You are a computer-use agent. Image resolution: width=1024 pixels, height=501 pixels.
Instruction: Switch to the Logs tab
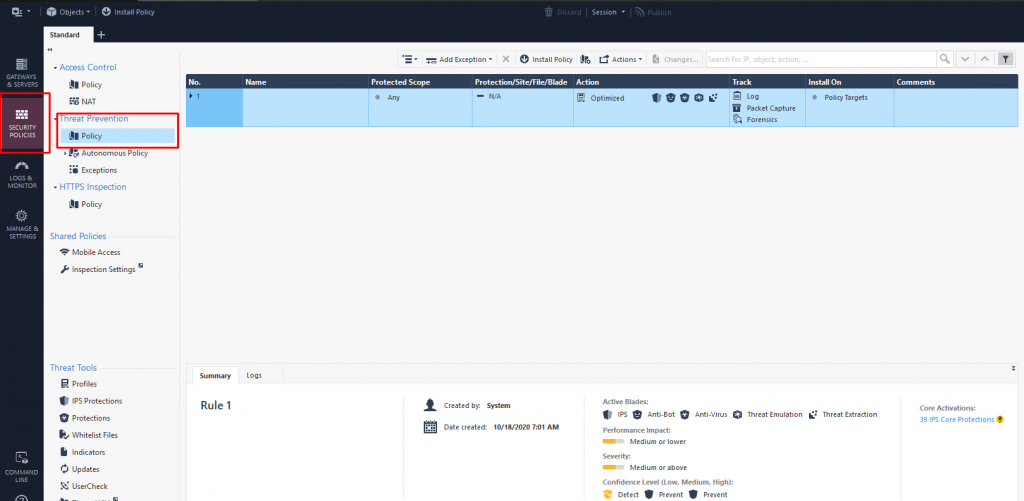click(254, 375)
